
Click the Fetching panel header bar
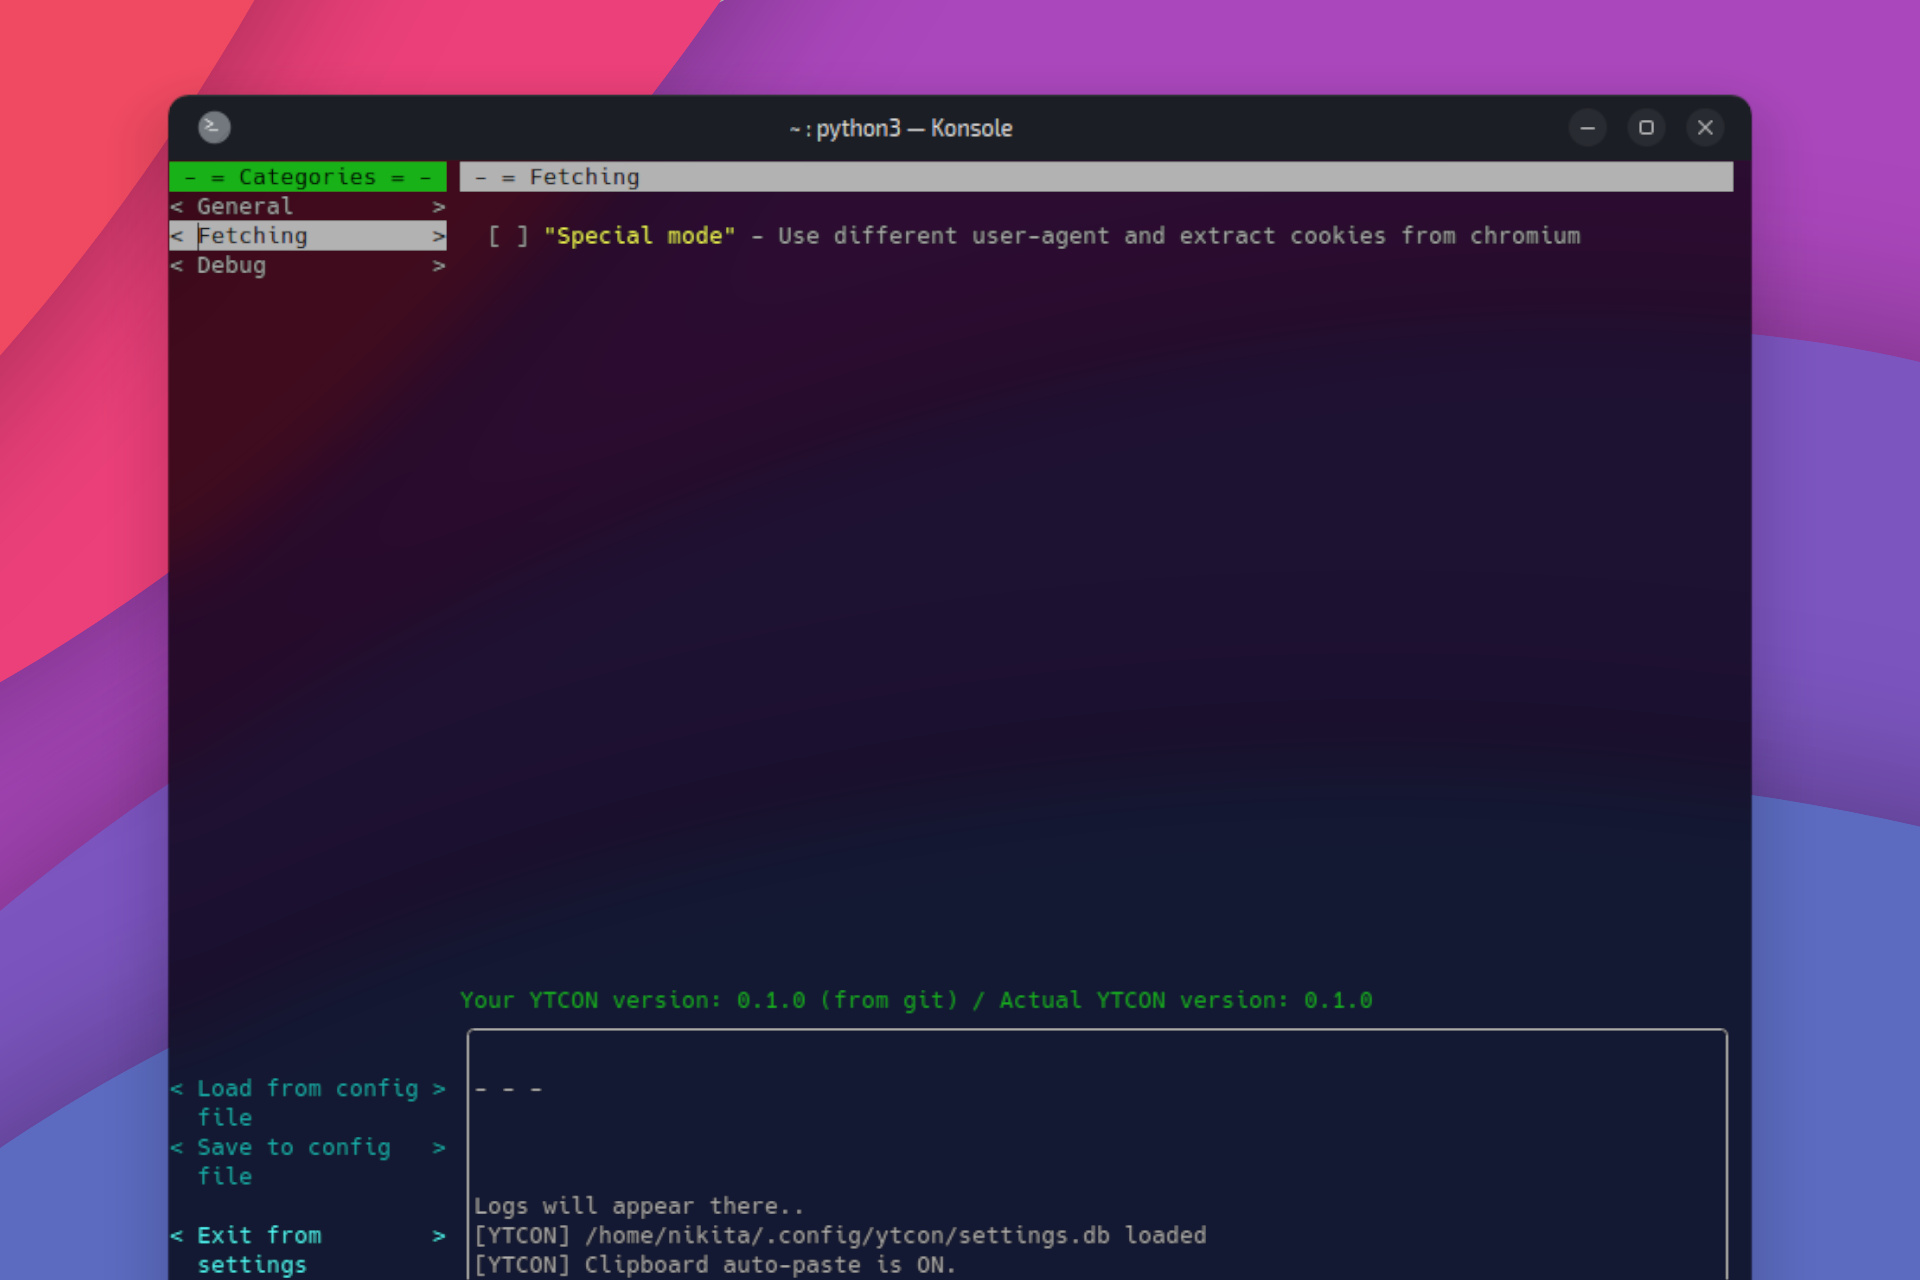click(1095, 177)
